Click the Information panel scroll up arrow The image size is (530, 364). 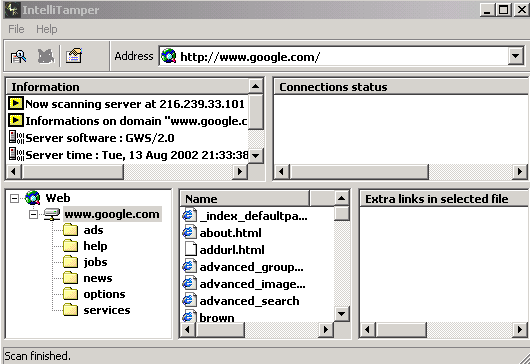(256, 87)
